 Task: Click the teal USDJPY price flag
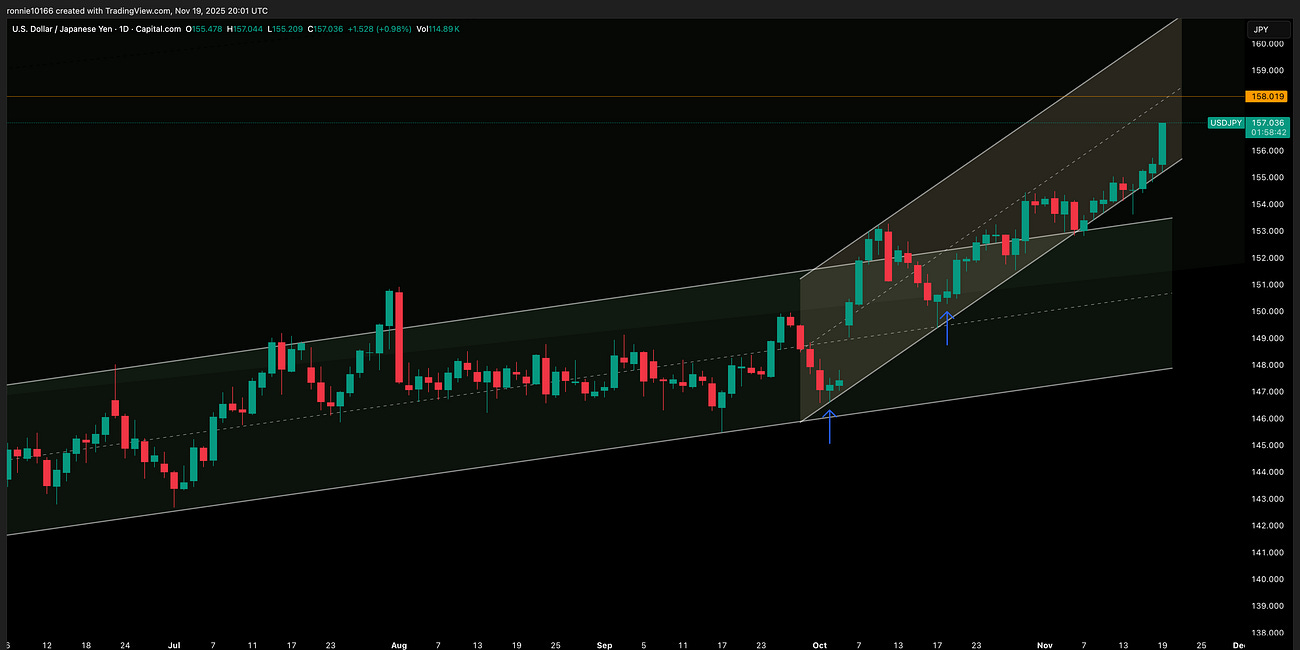coord(1227,122)
